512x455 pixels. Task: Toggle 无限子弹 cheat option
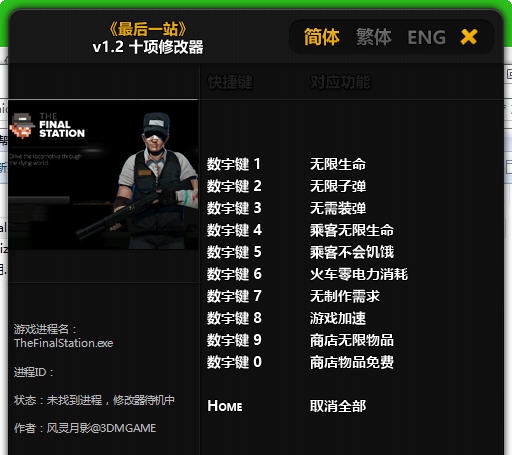pyautogui.click(x=338, y=186)
